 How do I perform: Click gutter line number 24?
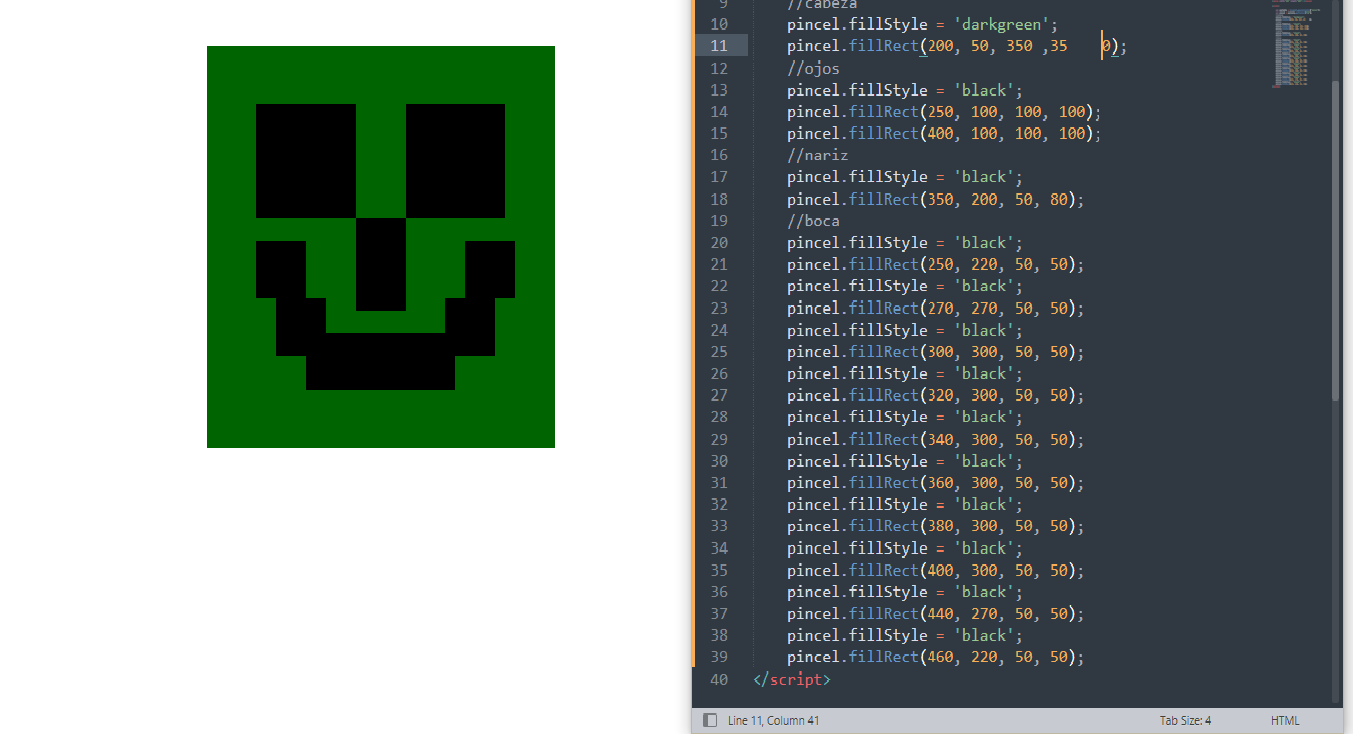point(719,330)
